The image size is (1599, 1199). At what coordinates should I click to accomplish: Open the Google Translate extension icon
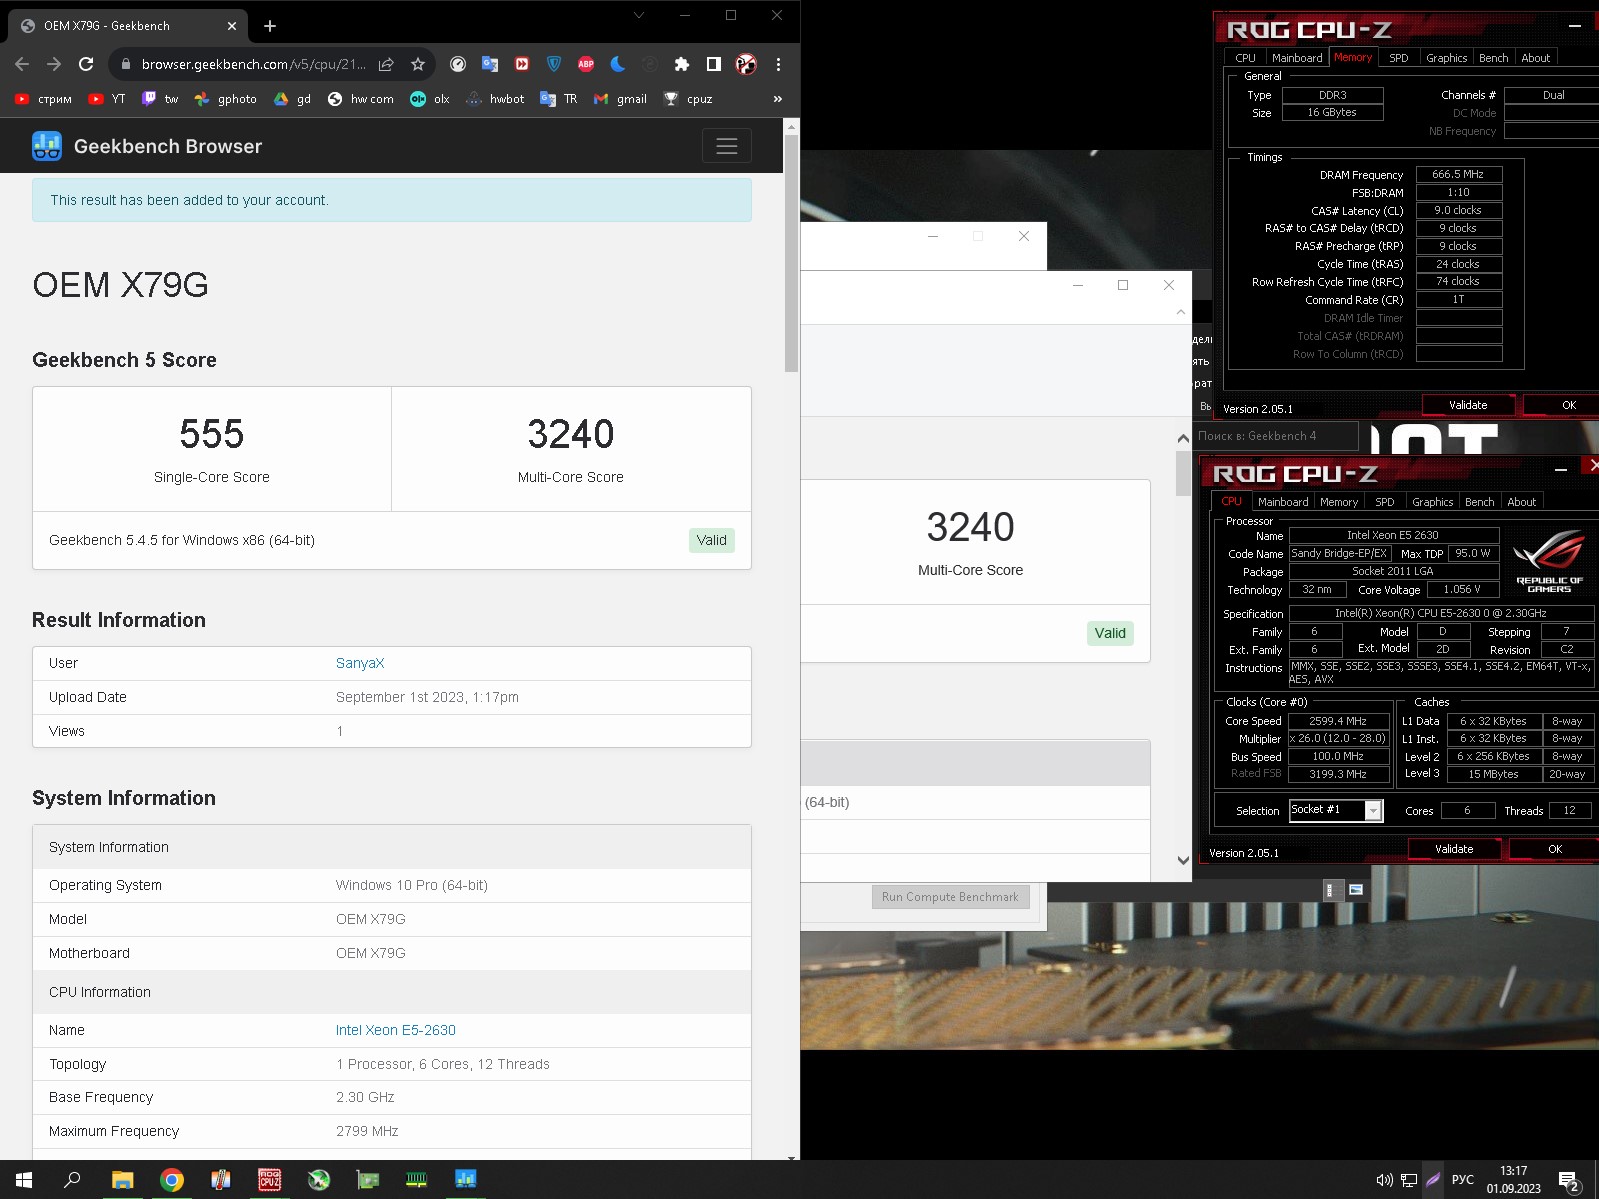tap(490, 64)
